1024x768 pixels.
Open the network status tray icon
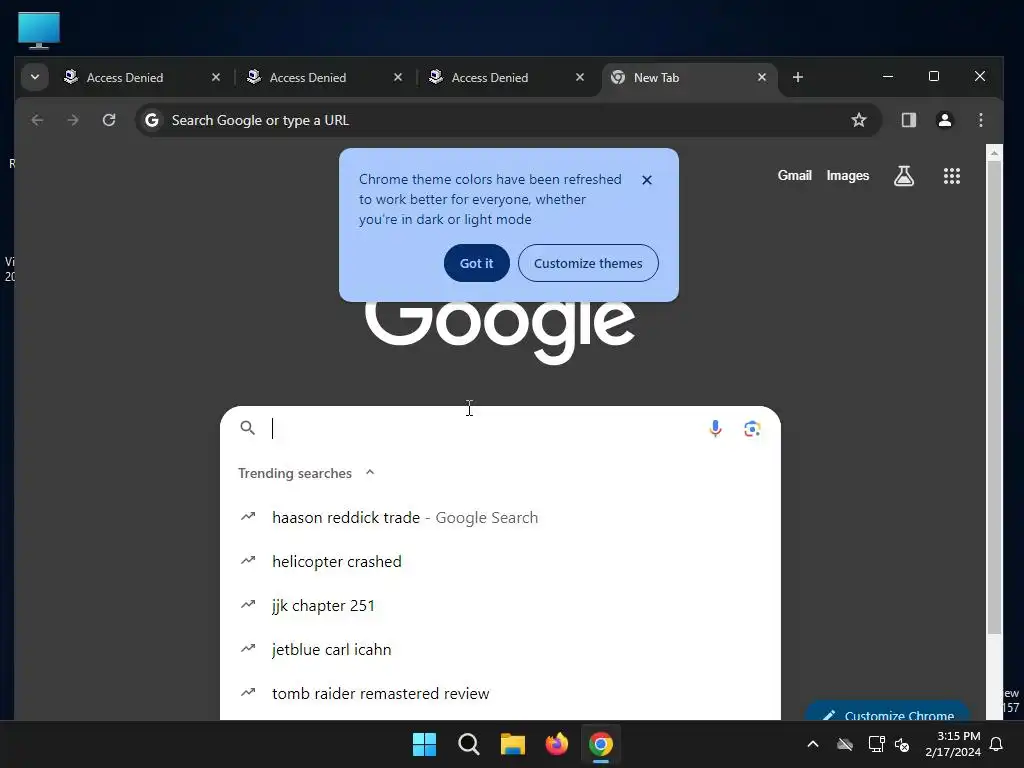[x=876, y=744]
